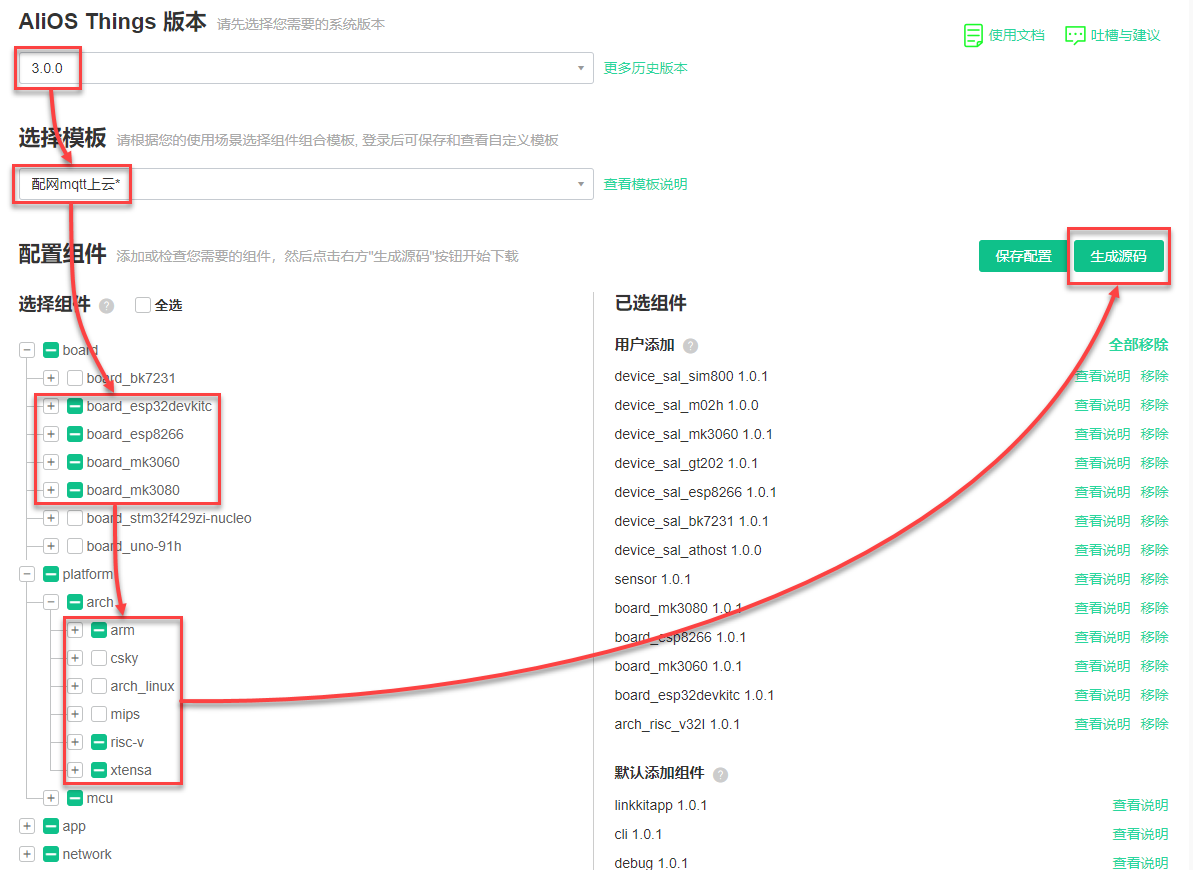Open the 查看模板说明 link

(x=645, y=184)
